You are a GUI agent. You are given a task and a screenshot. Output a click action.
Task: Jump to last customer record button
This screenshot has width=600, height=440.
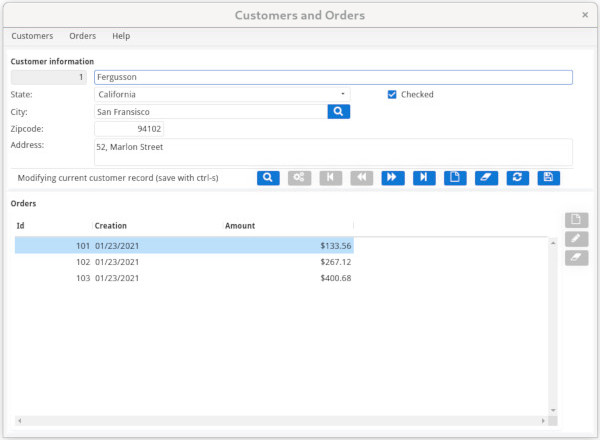tap(424, 178)
